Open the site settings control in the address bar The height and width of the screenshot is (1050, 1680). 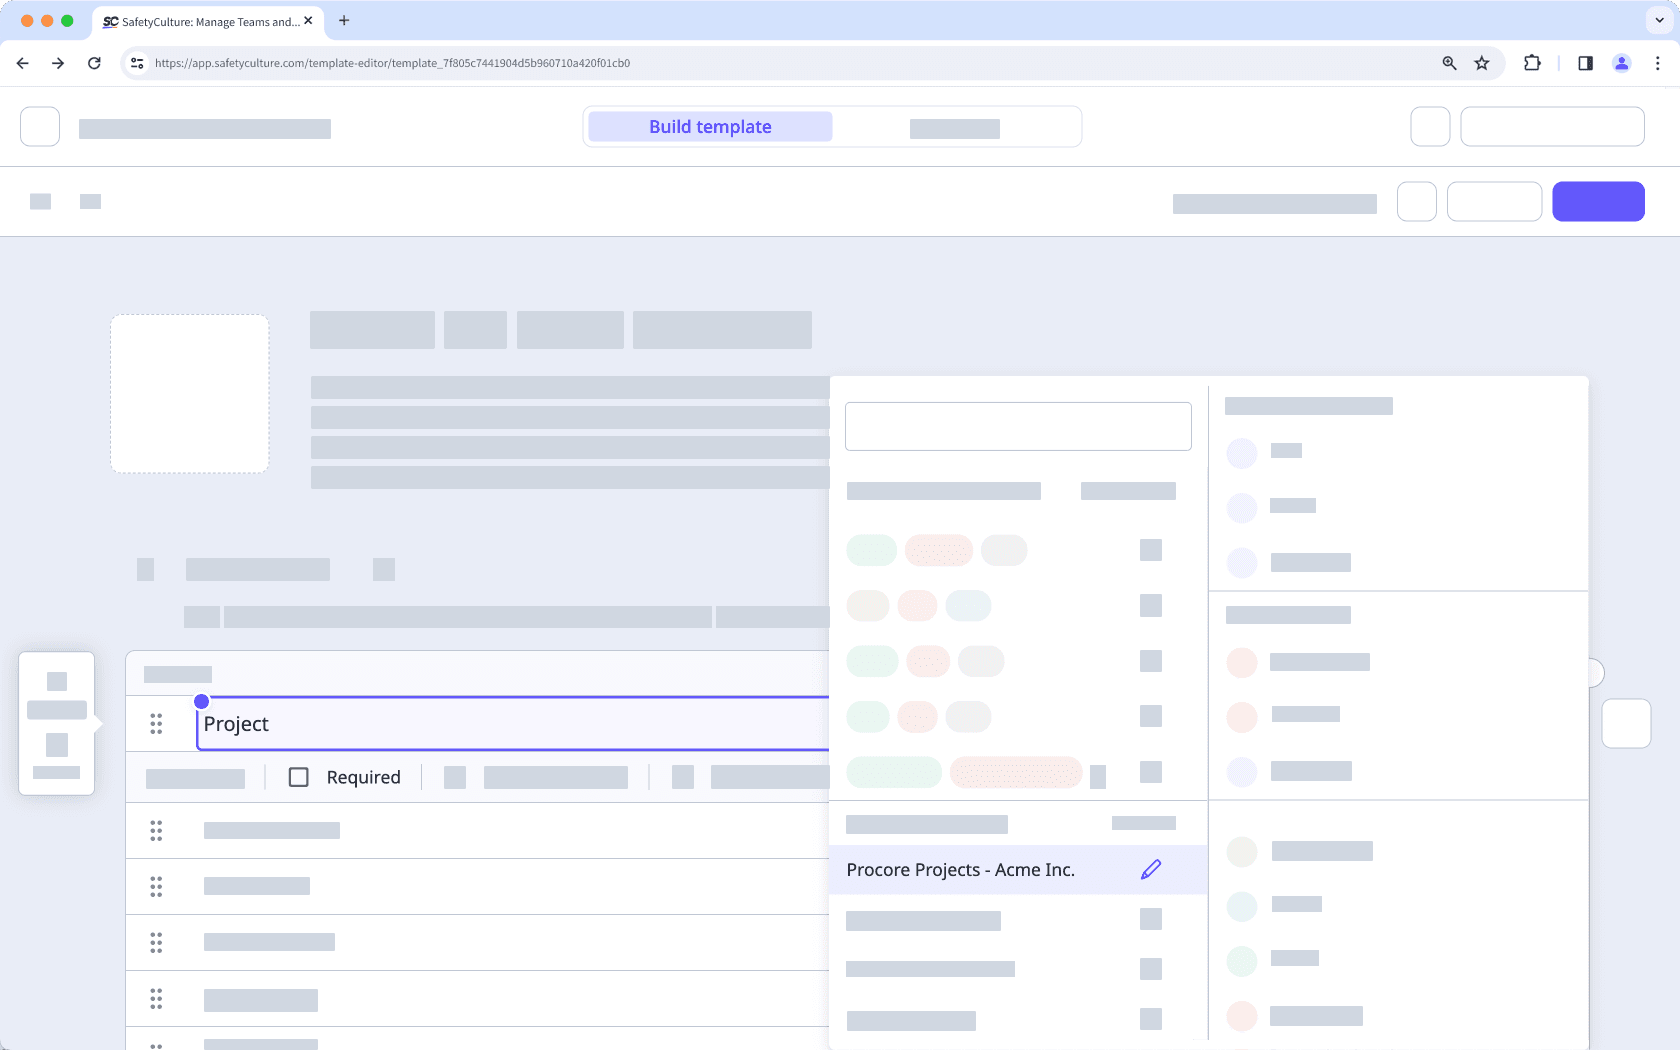pos(136,62)
